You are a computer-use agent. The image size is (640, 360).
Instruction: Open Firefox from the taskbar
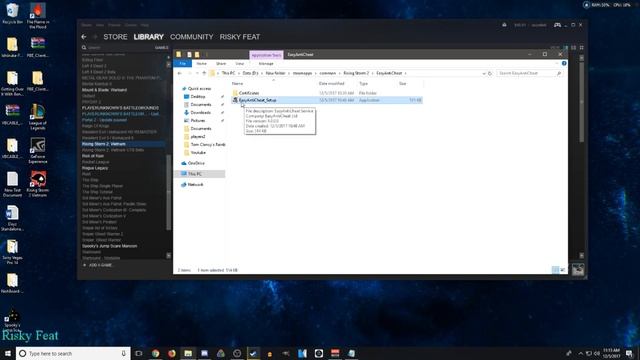172,353
